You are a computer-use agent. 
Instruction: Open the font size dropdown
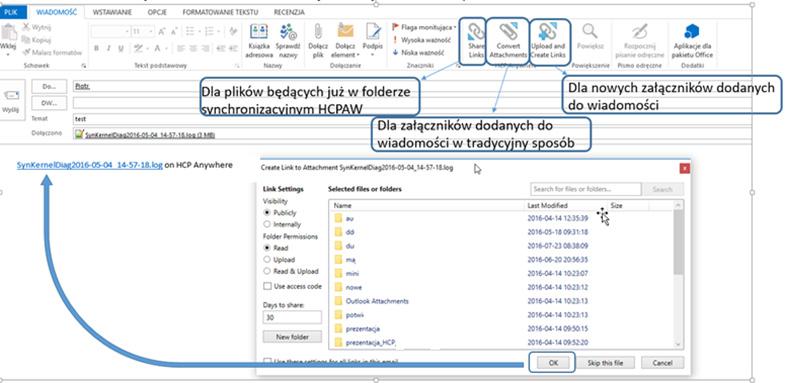pyautogui.click(x=151, y=32)
